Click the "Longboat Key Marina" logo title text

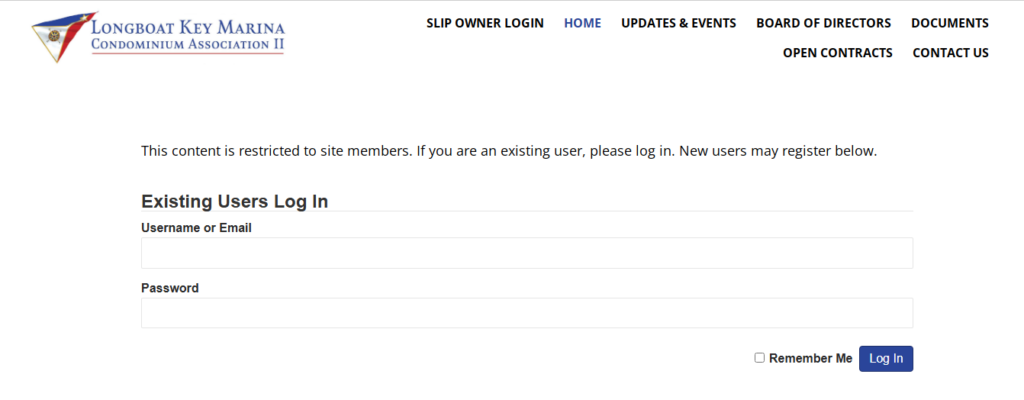[187, 26]
